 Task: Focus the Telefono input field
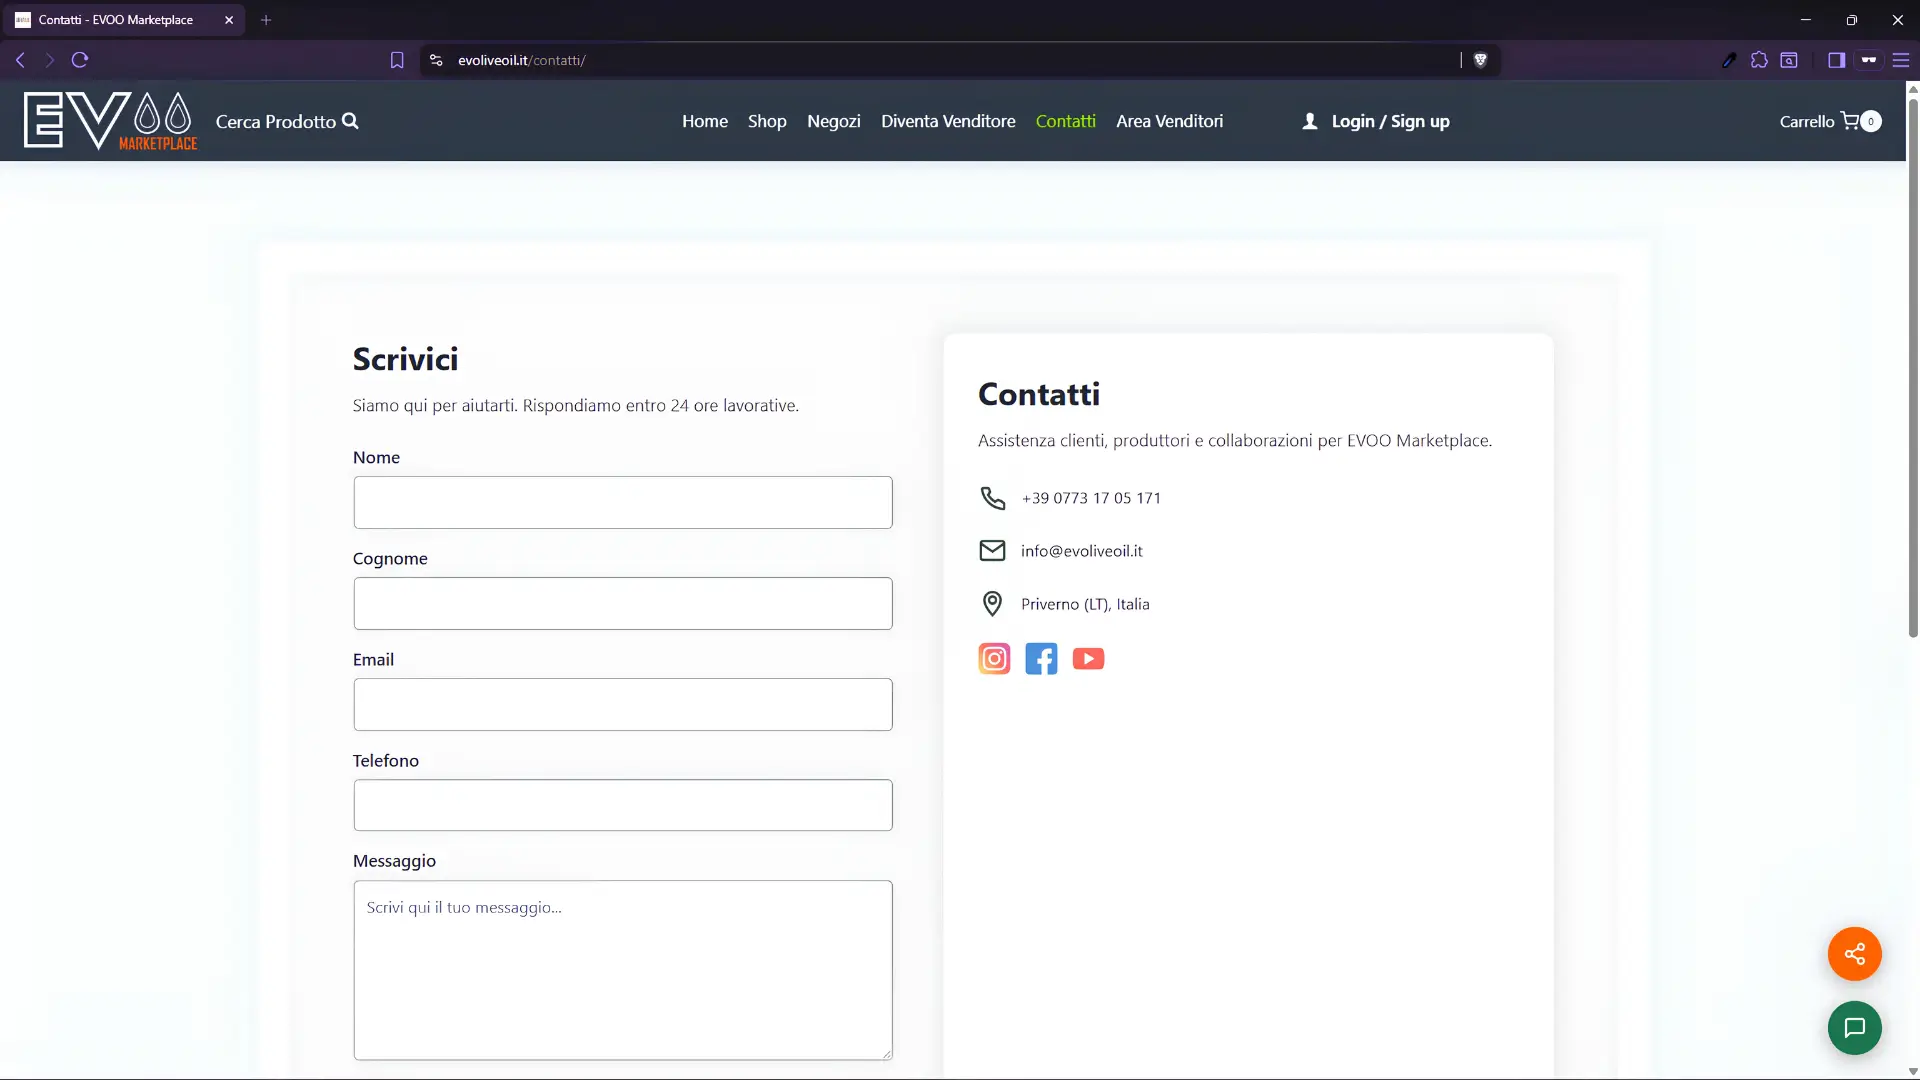pos(622,806)
